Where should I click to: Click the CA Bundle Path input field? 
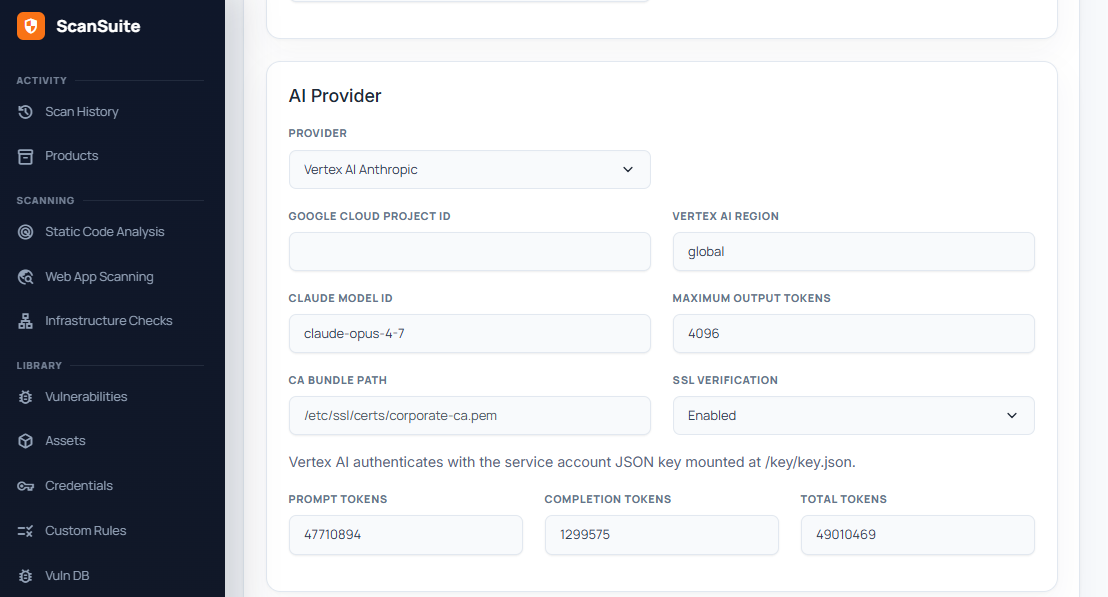click(x=469, y=415)
